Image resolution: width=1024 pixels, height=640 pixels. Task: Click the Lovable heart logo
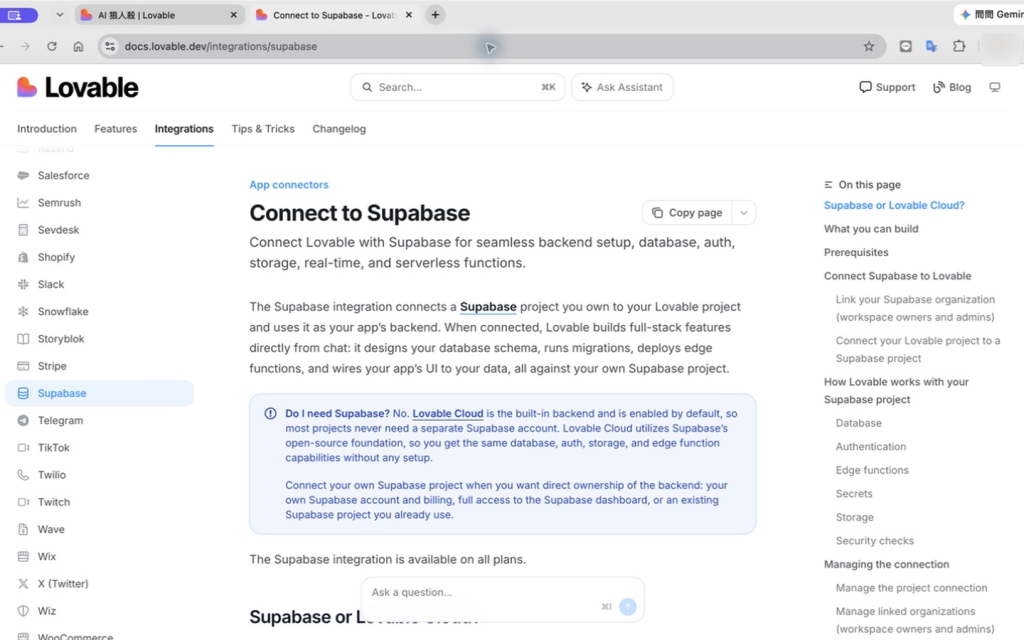click(27, 87)
